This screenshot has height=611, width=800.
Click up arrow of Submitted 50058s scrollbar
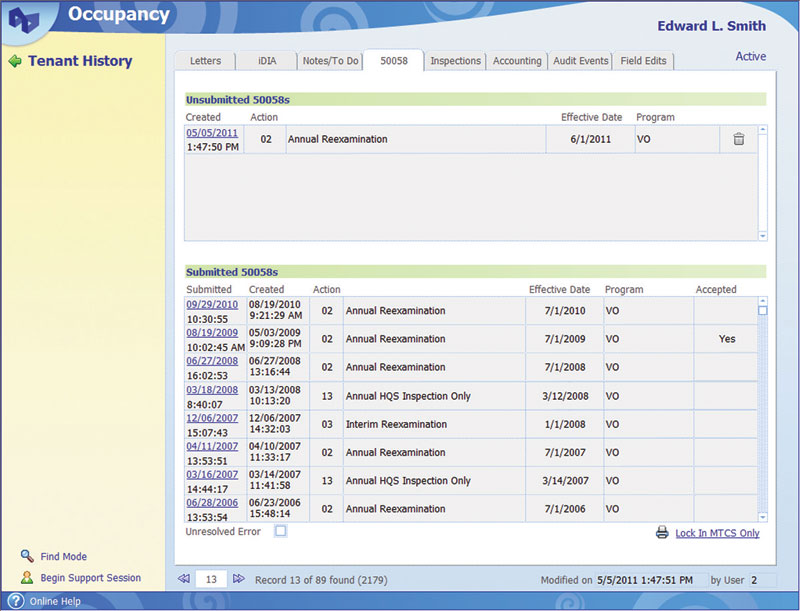pos(763,301)
